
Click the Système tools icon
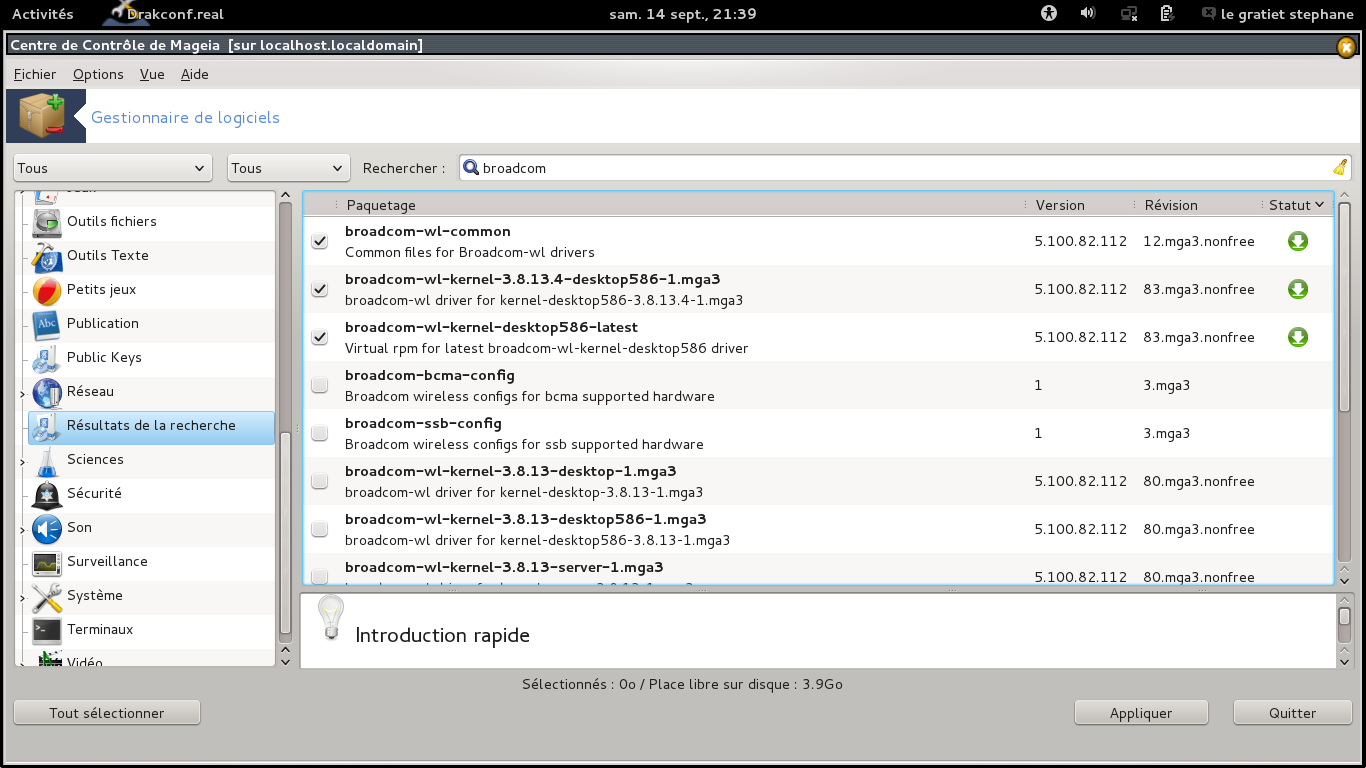[47, 596]
